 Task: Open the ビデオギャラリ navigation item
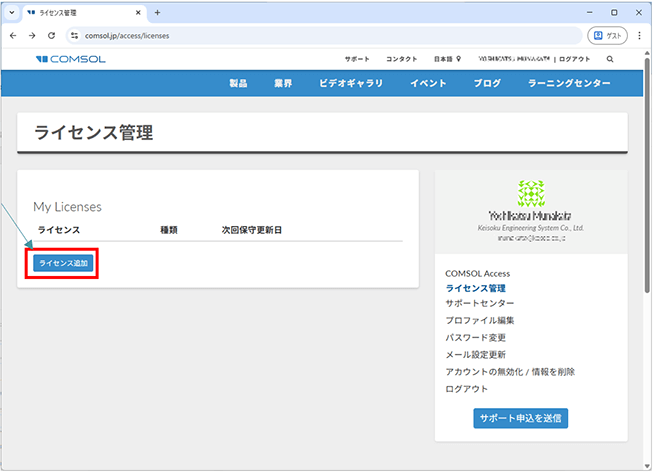click(x=351, y=83)
